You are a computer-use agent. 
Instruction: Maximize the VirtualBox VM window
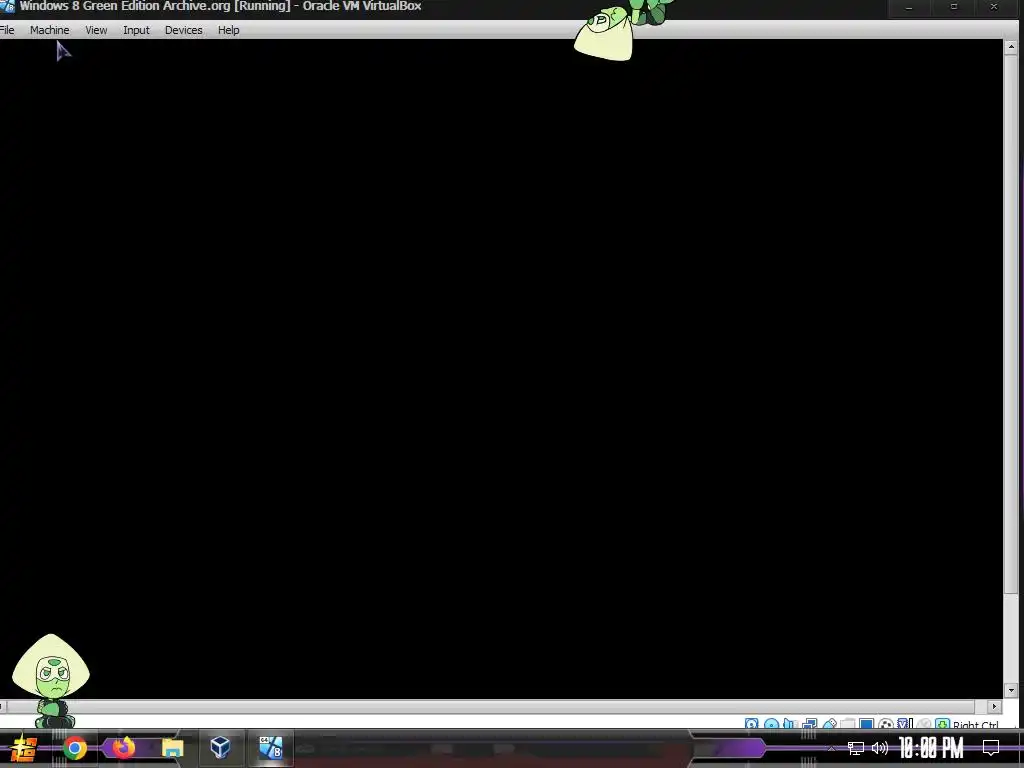[x=953, y=7]
